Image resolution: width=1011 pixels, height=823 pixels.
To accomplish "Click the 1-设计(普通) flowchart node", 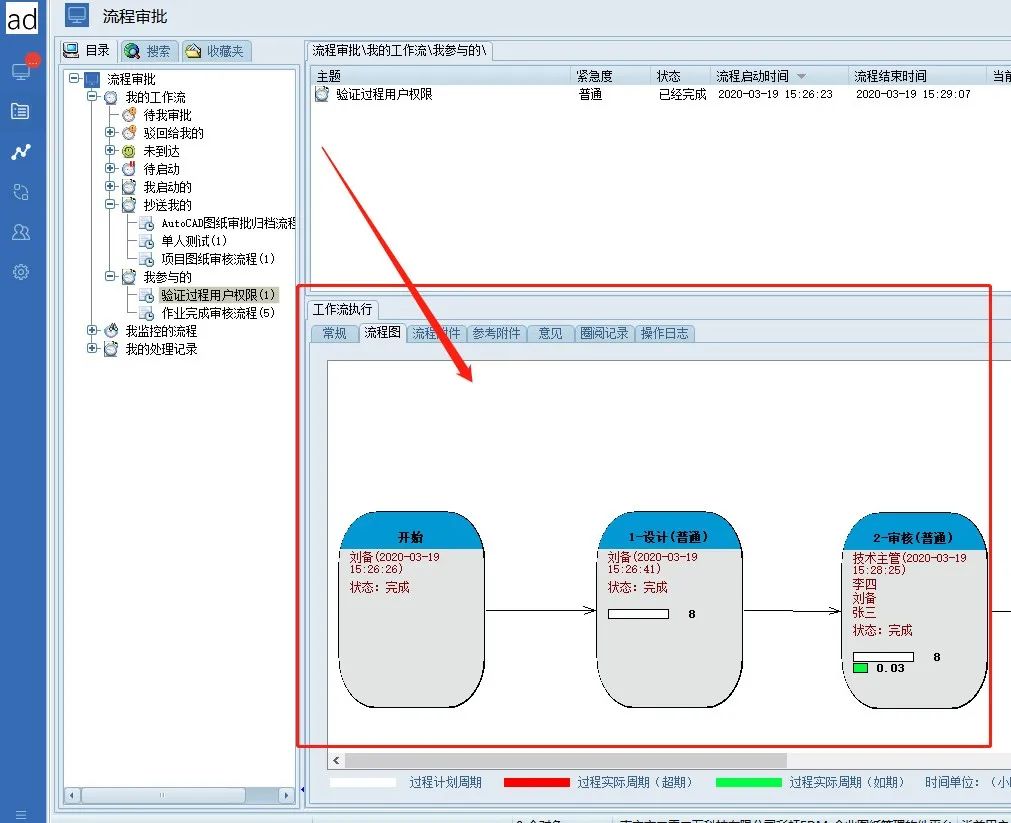I will 670,610.
